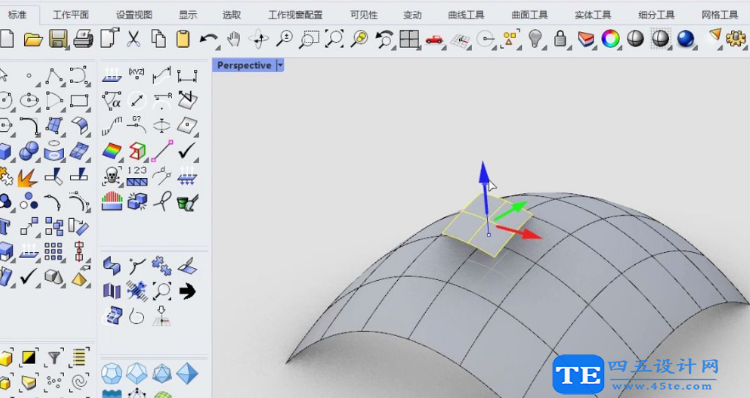Screen dimensions: 750x398
Task: Open the Layers panel icon
Action: [x=585, y=39]
